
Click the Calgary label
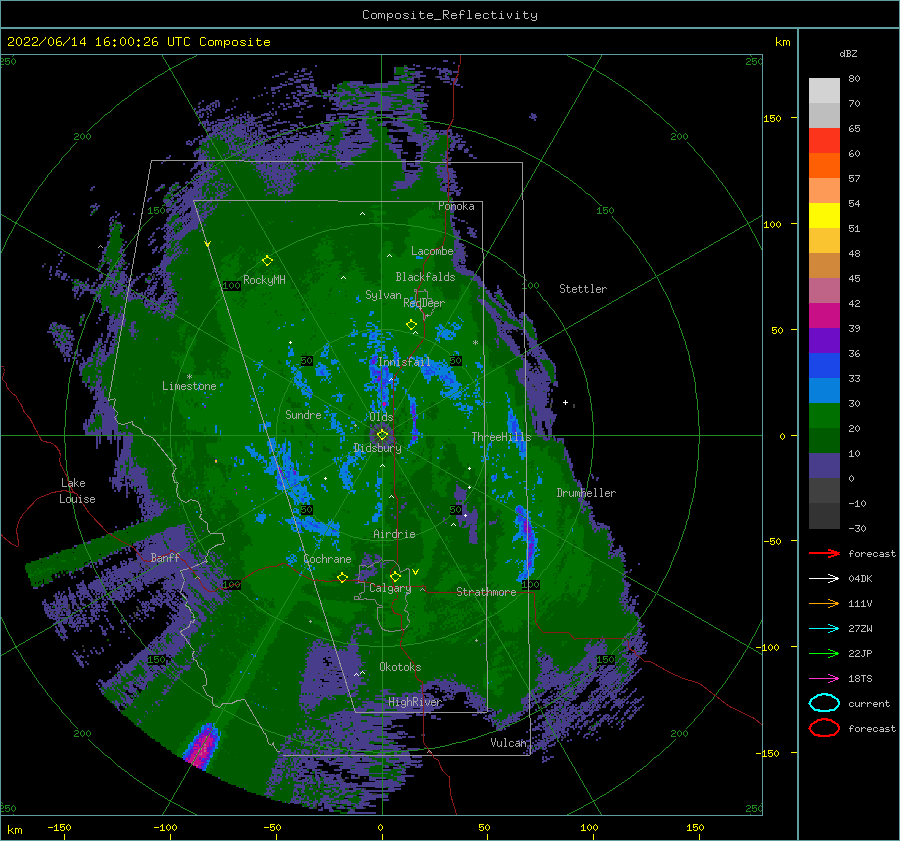coord(390,588)
